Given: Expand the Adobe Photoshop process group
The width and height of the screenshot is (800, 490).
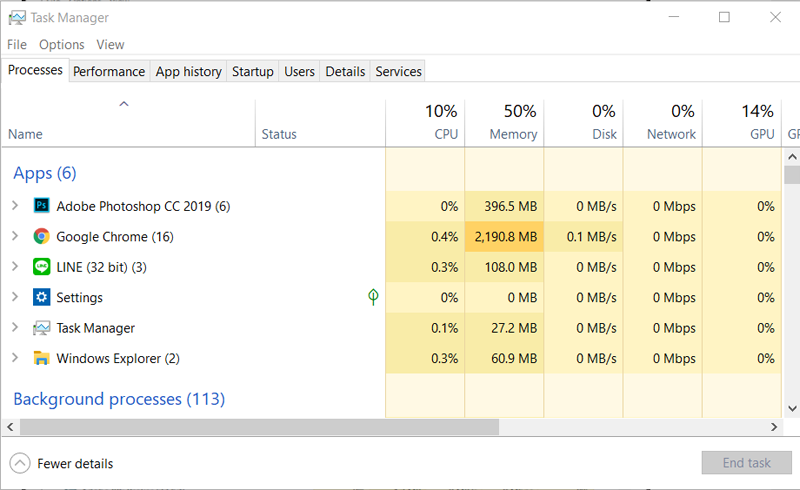Looking at the screenshot, I should click(x=15, y=206).
